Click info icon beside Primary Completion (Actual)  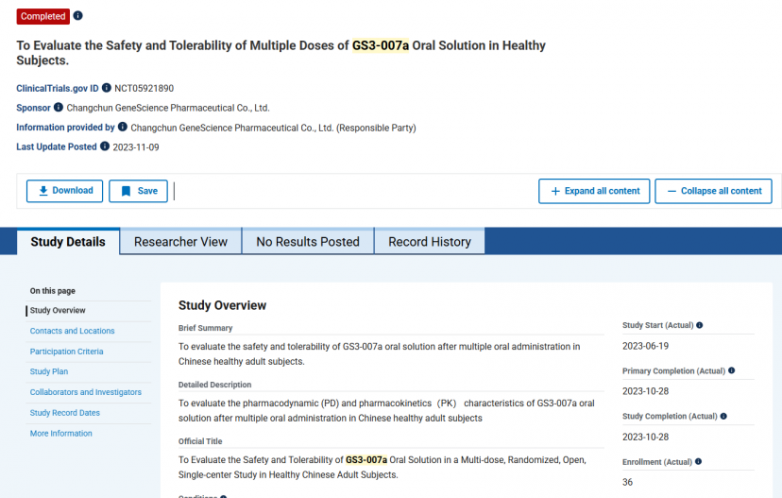click(x=732, y=371)
